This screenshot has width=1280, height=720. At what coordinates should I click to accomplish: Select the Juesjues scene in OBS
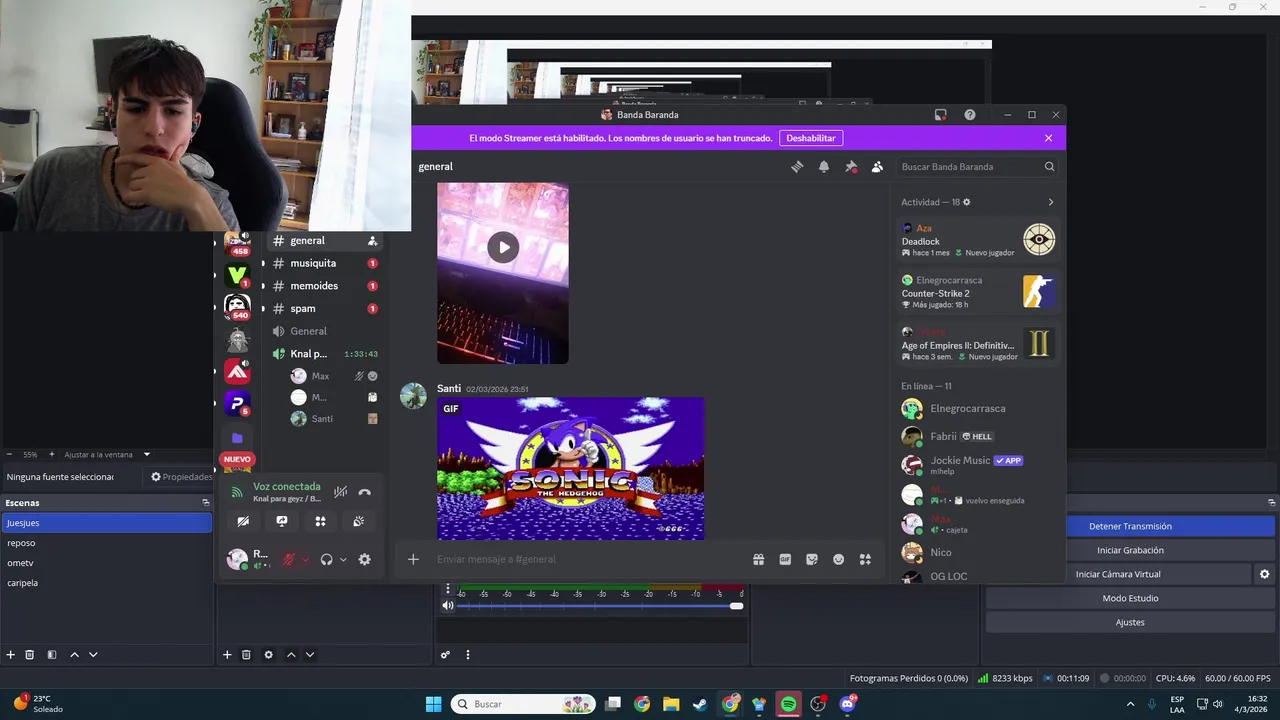pyautogui.click(x=106, y=523)
